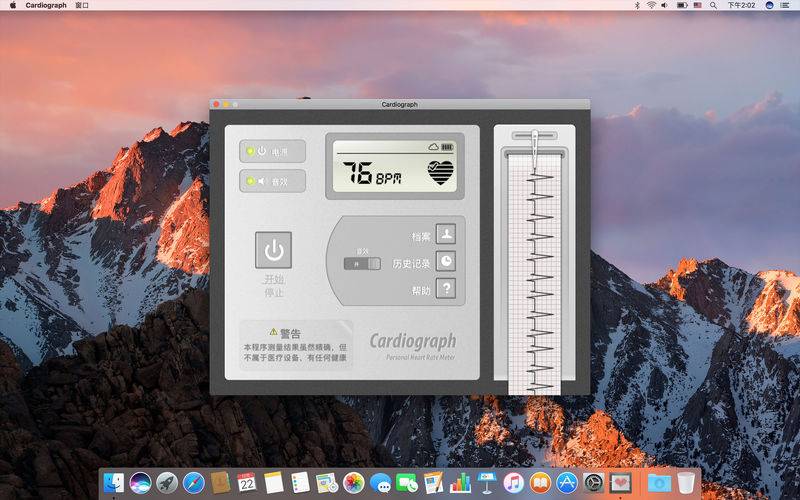Open the Apple menu

click(13, 5)
